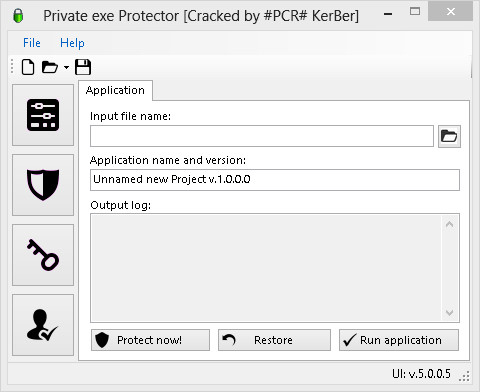This screenshot has width=480, height=392.
Task: Click the Protect now! button
Action: 150,340
